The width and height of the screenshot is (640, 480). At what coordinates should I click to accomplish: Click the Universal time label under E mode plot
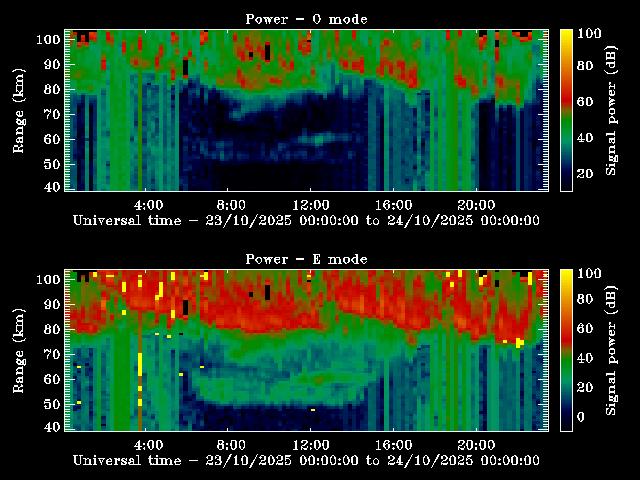(x=306, y=460)
